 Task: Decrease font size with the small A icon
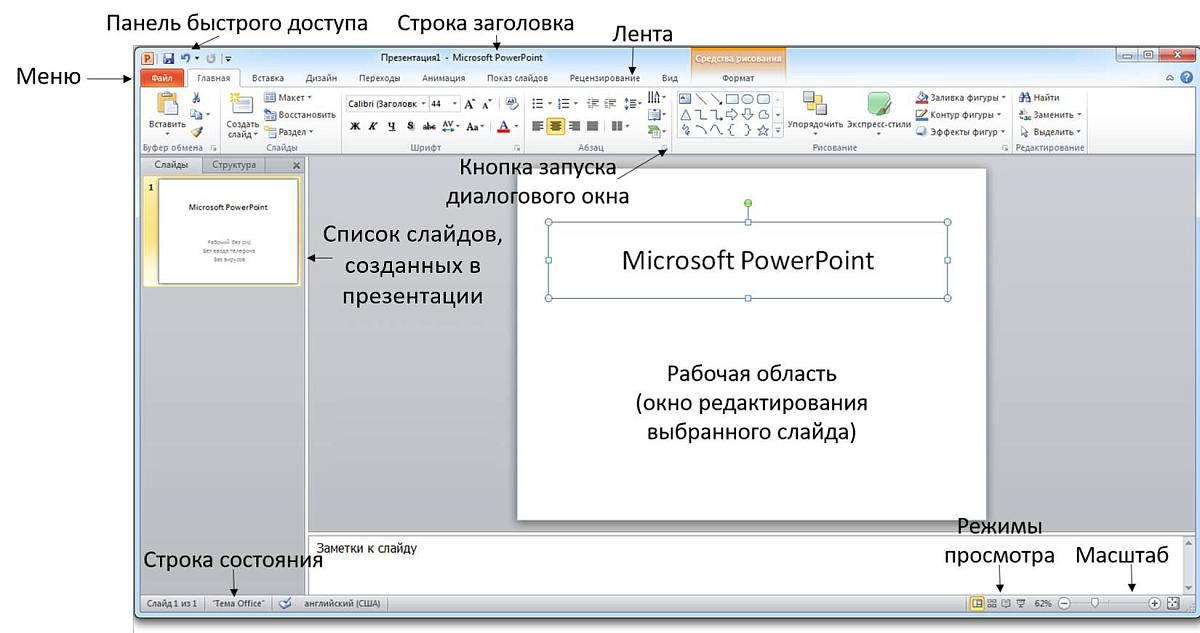pos(487,103)
